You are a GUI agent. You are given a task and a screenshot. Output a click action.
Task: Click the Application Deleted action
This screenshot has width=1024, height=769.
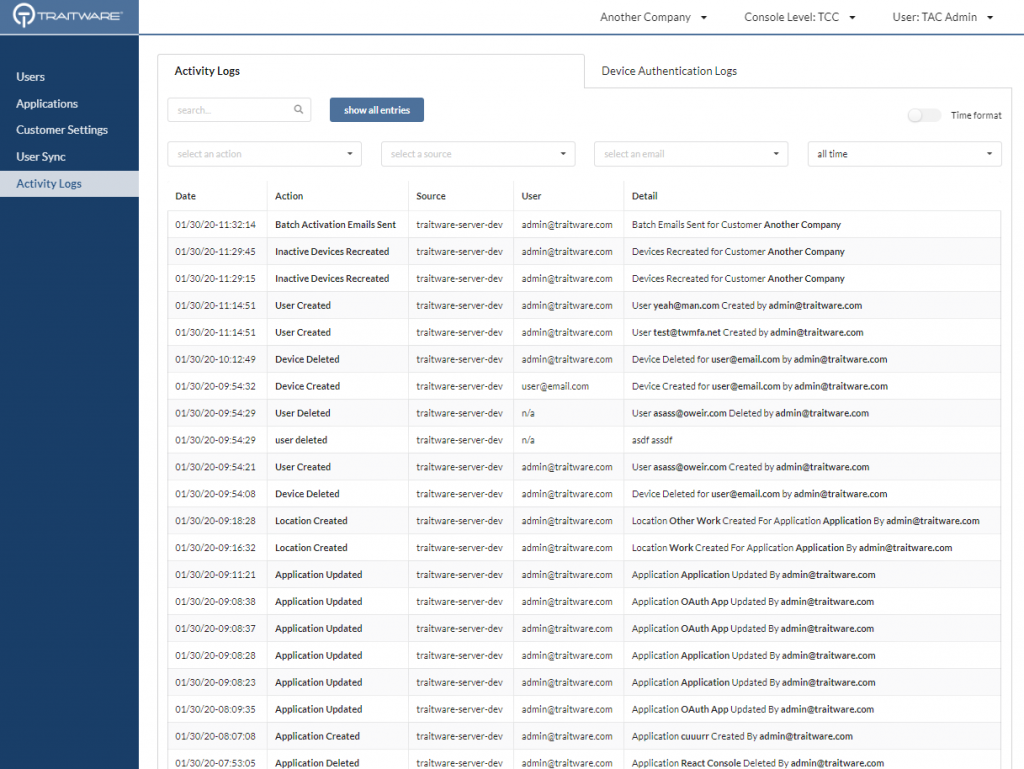pyautogui.click(x=317, y=763)
